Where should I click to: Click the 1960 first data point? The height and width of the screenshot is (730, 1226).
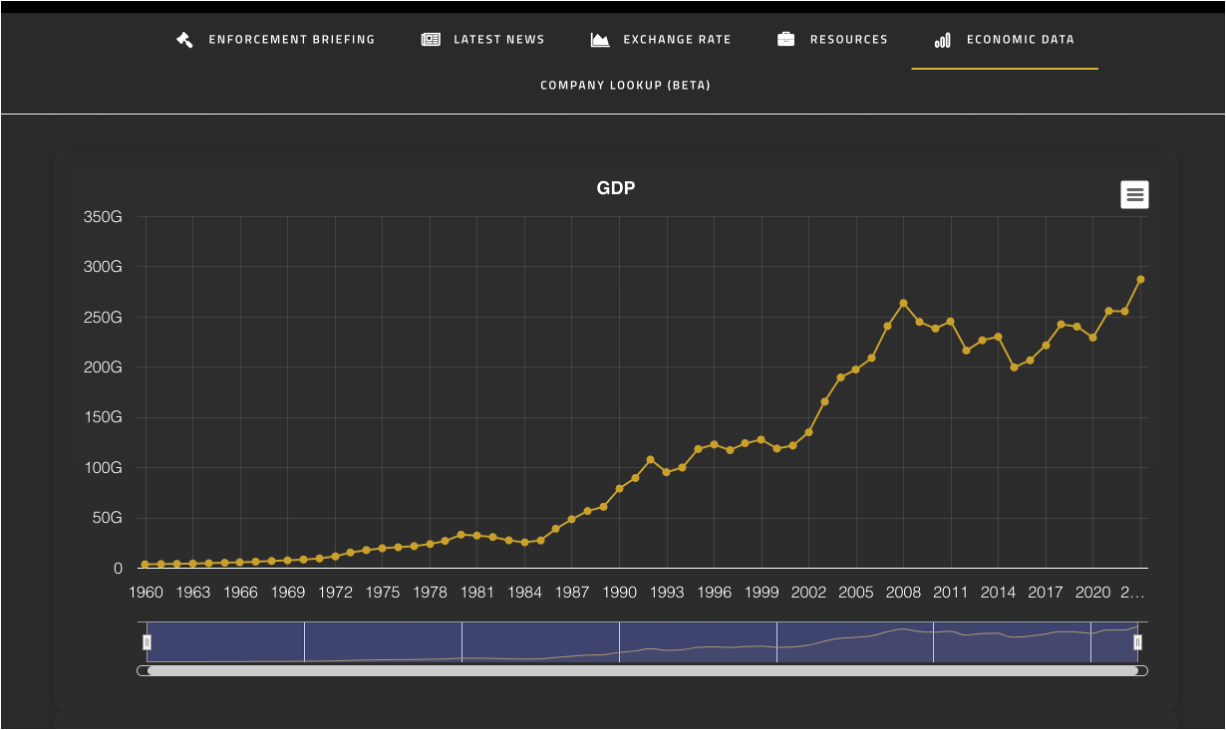[x=145, y=564]
